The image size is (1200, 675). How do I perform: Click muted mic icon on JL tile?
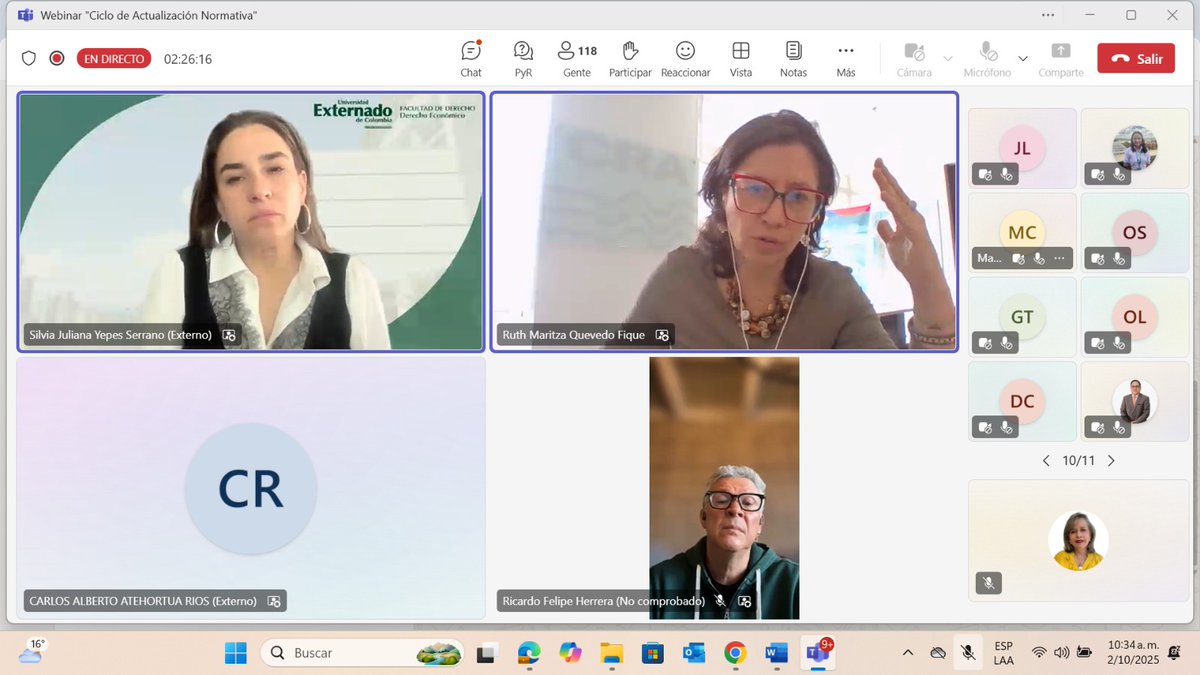(1007, 174)
